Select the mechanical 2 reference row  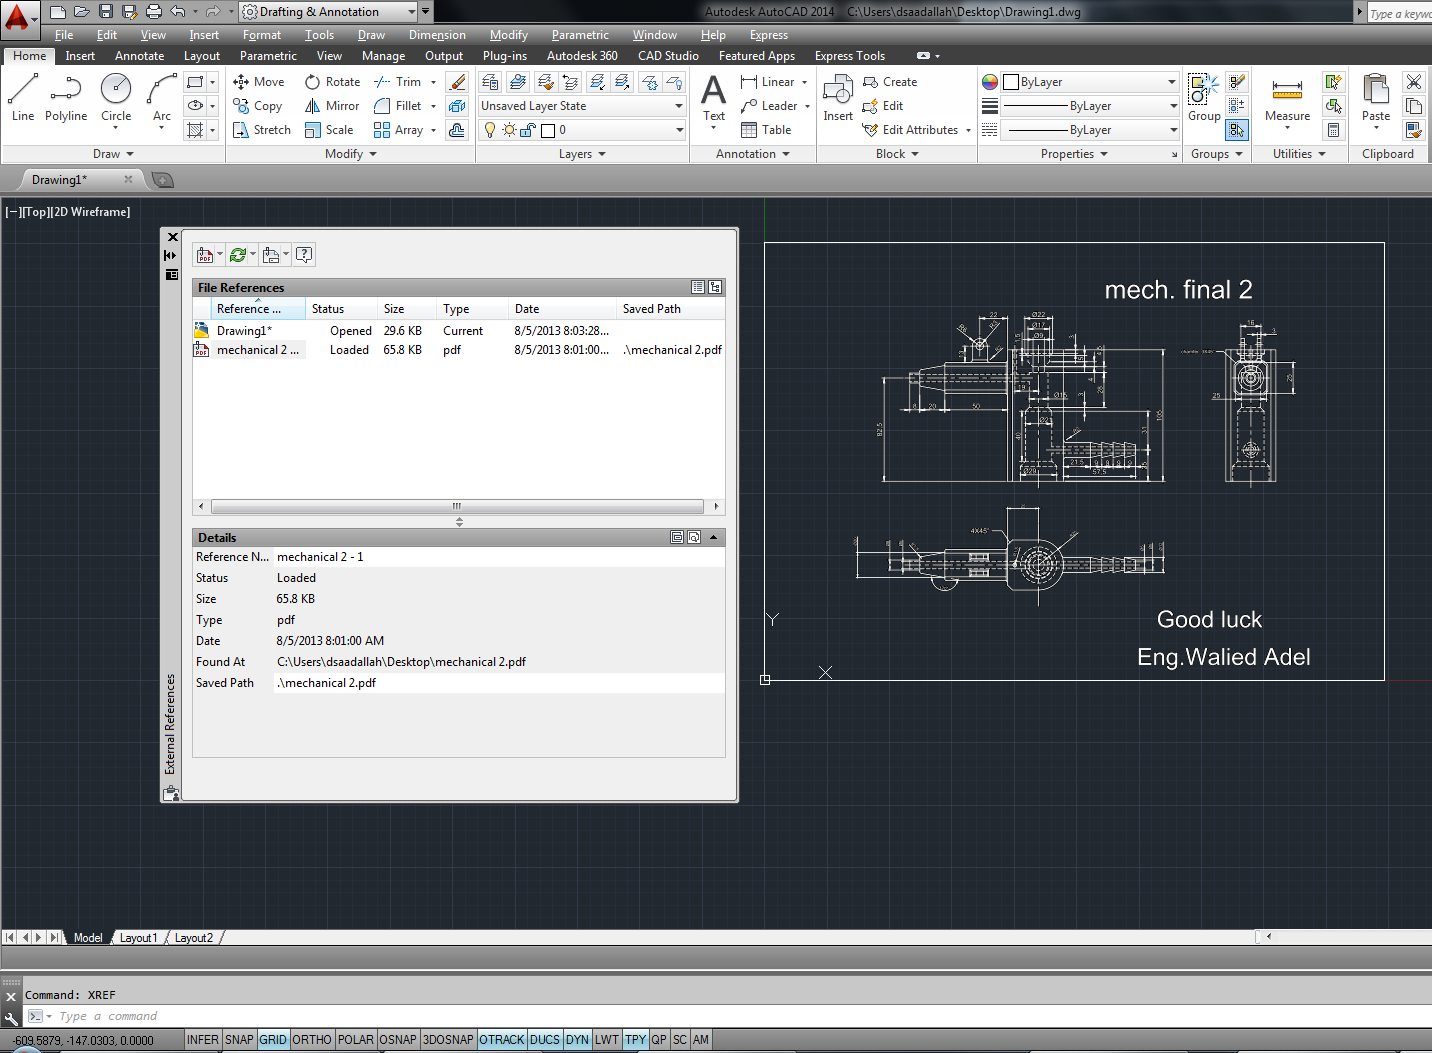pyautogui.click(x=257, y=350)
